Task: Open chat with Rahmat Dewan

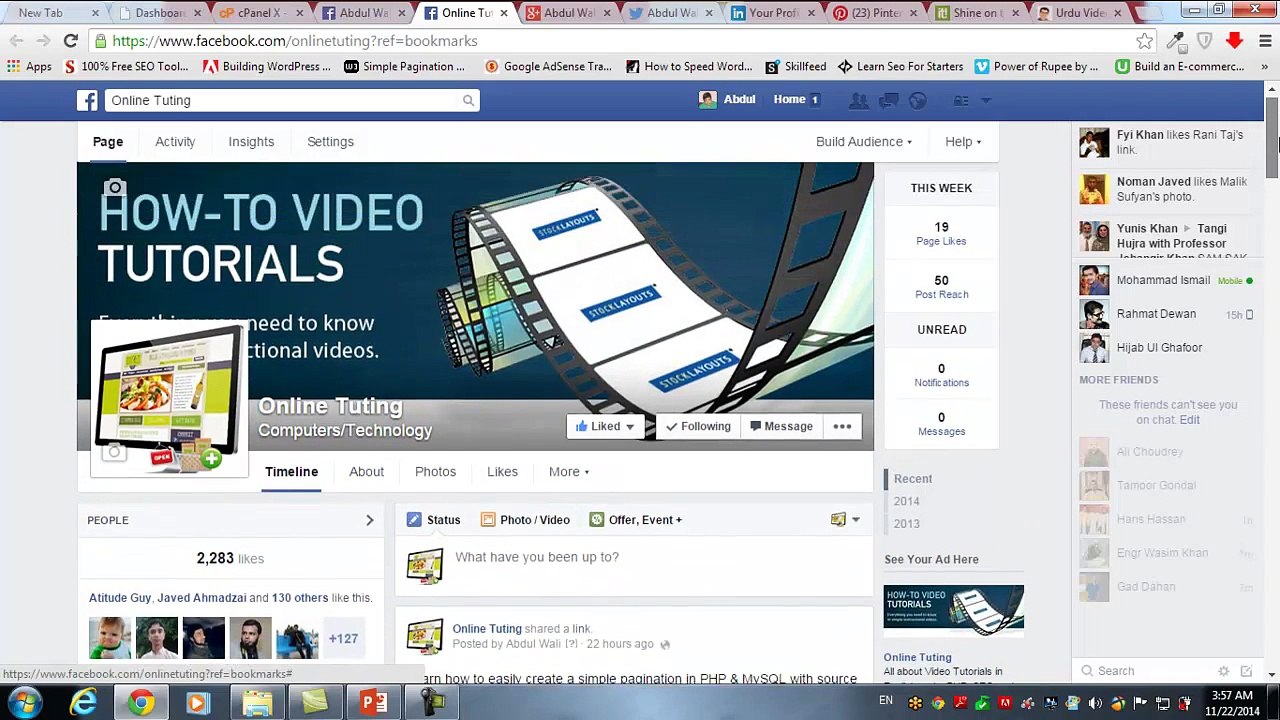Action: tap(1166, 314)
